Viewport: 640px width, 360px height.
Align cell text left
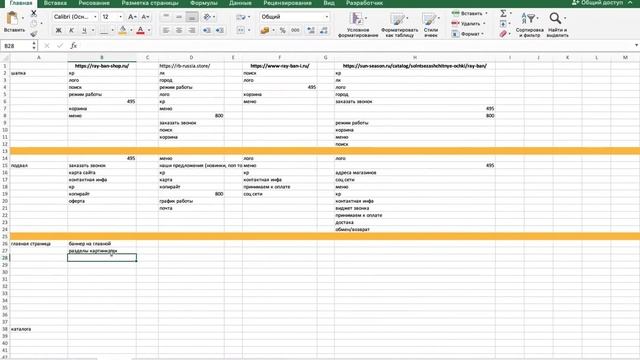click(166, 31)
